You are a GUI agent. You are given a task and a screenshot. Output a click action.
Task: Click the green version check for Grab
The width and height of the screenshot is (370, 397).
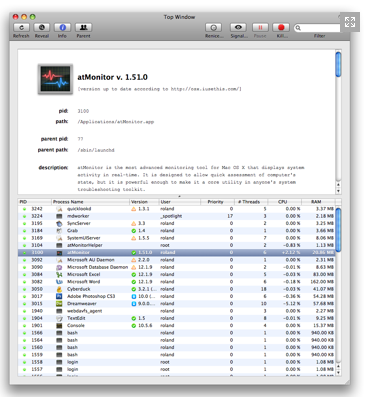click(x=134, y=231)
